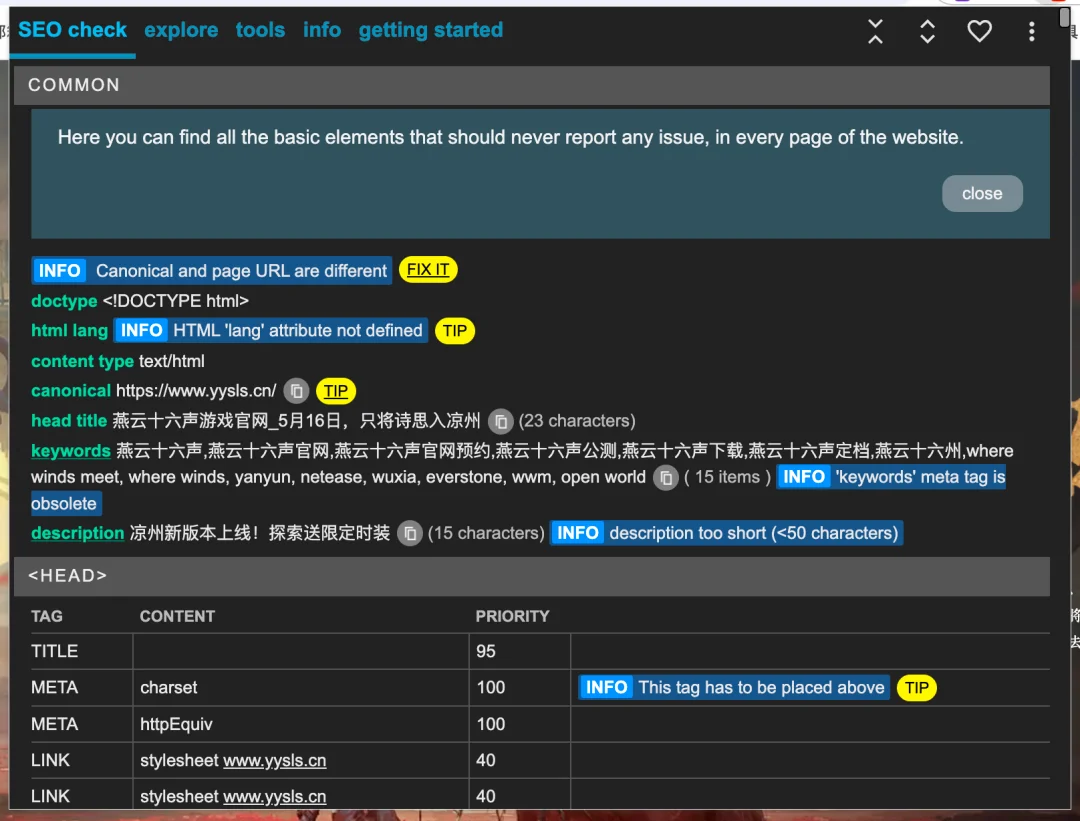This screenshot has width=1080, height=821.
Task: Click the collapse all sections icon
Action: point(875,32)
